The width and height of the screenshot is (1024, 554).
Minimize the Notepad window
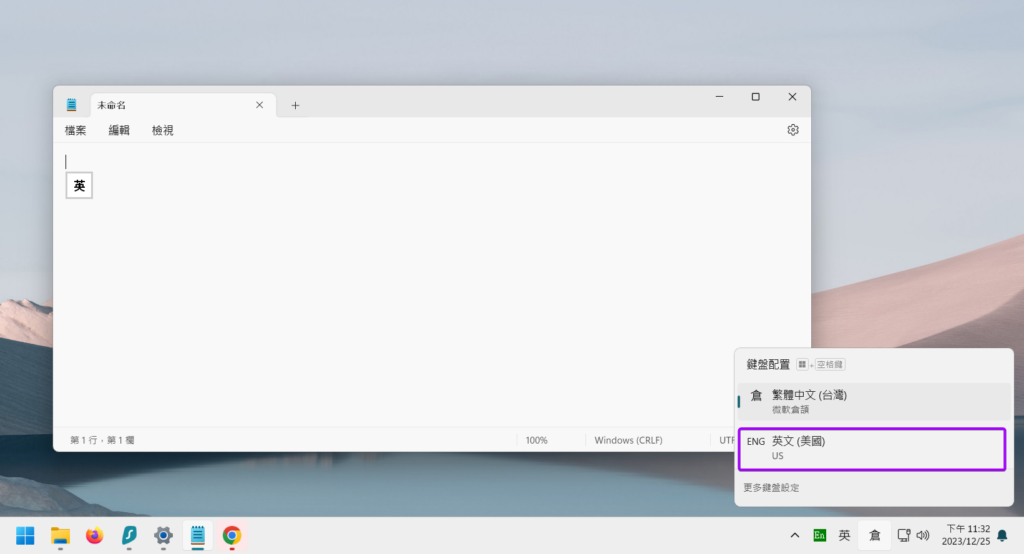point(720,97)
